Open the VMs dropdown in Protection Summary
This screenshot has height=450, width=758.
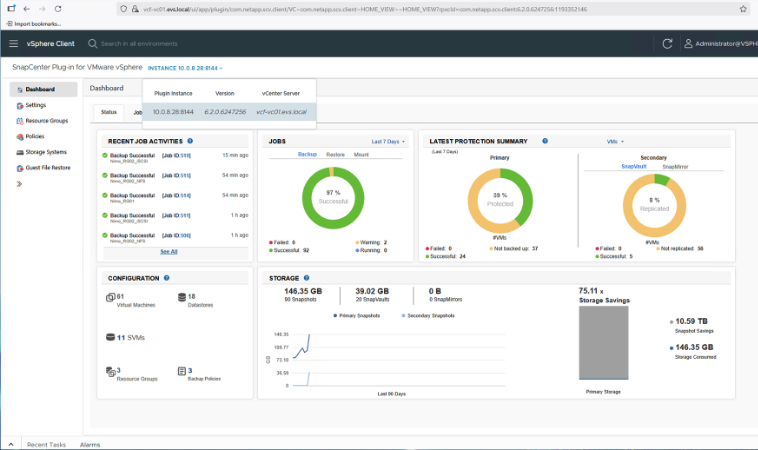(614, 142)
